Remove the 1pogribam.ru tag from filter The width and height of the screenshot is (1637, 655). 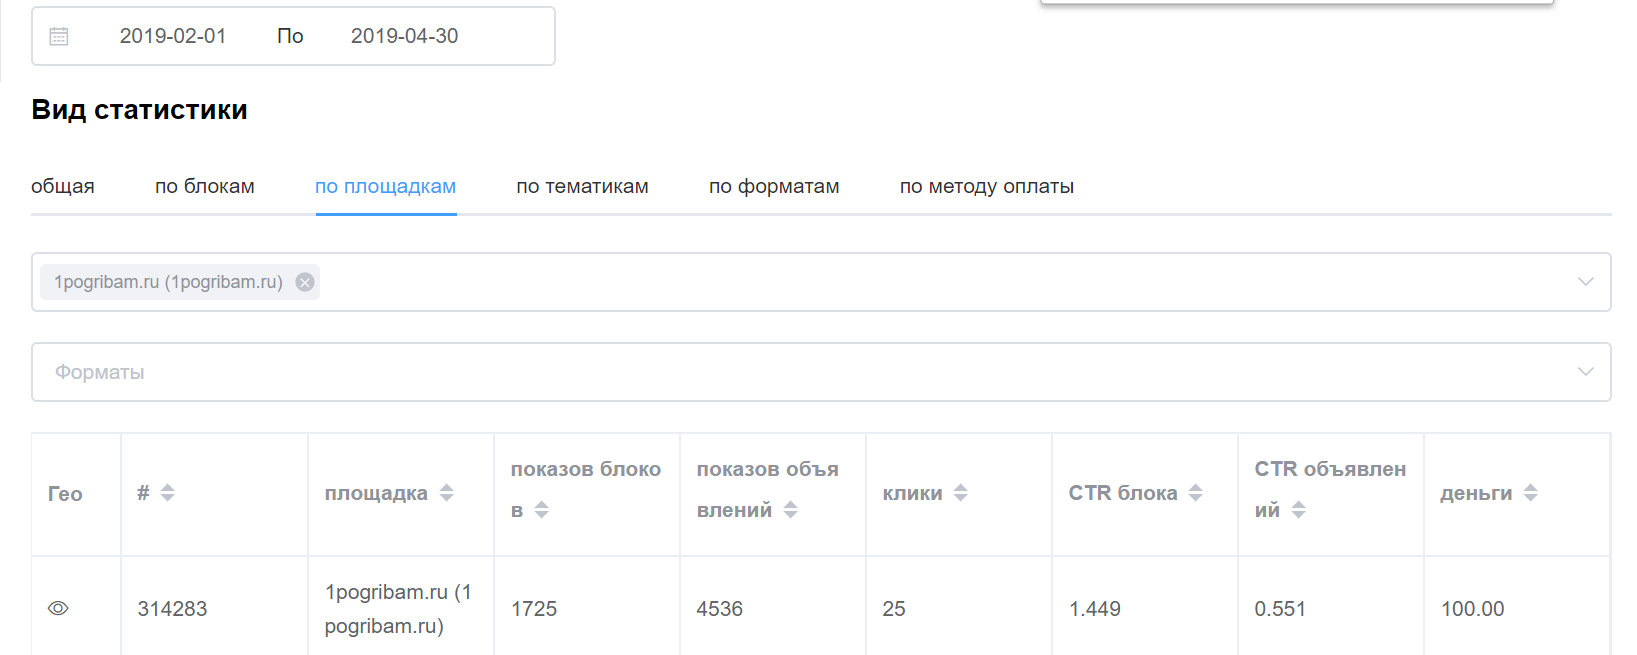click(305, 282)
